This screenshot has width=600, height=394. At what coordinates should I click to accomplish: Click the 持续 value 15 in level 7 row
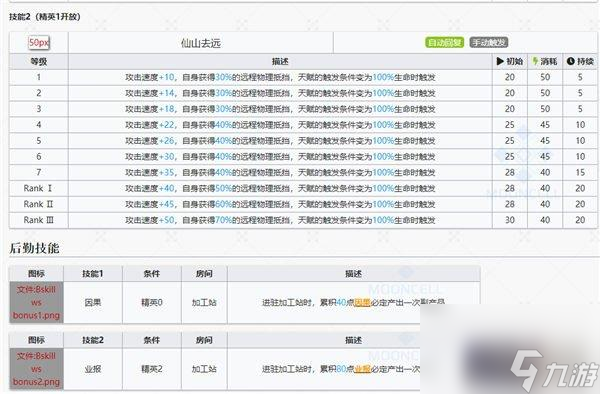coord(580,173)
